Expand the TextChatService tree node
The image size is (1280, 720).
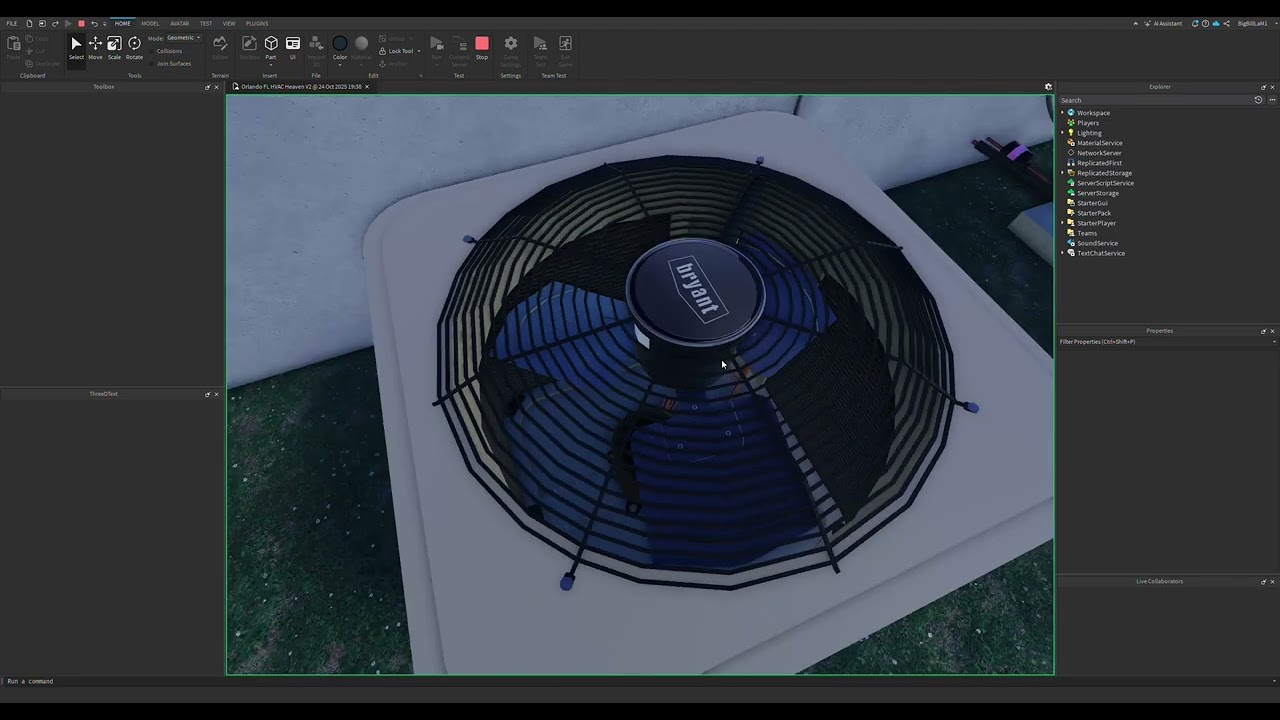click(x=1062, y=253)
